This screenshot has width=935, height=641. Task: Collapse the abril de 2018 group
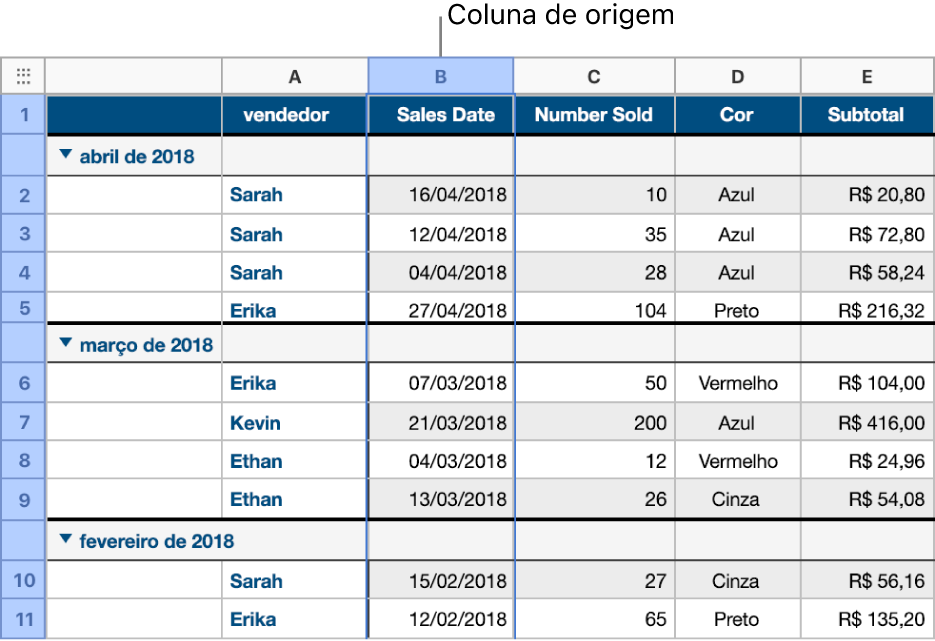[x=65, y=156]
